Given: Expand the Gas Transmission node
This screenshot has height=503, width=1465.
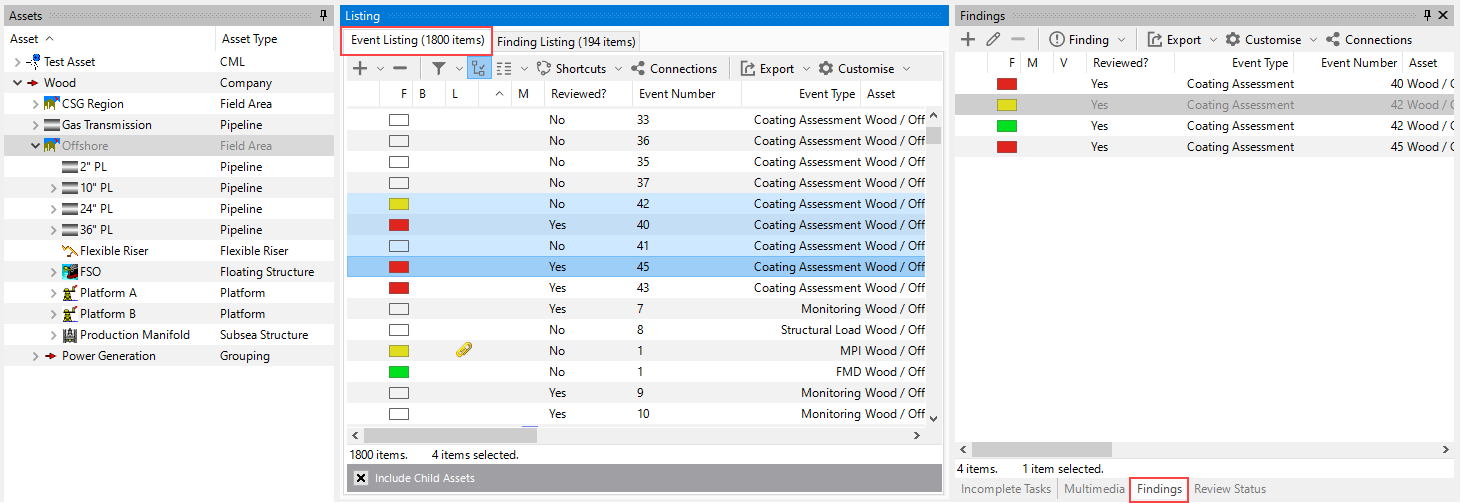Looking at the screenshot, I should (35, 125).
